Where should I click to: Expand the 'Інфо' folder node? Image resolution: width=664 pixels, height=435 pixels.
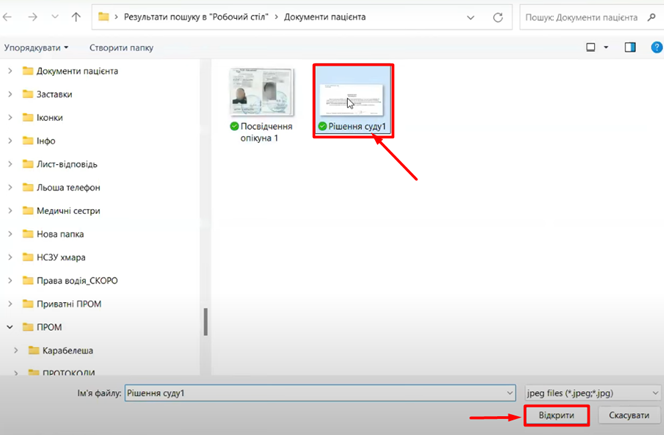click(x=10, y=141)
